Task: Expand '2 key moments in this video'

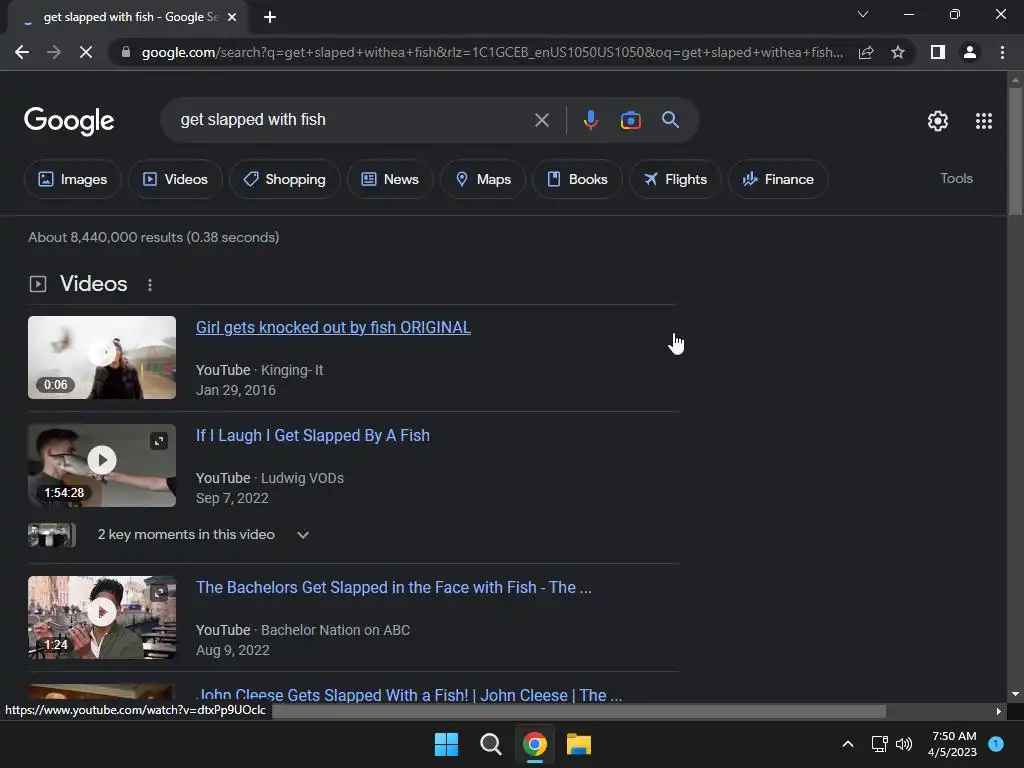Action: tap(202, 534)
